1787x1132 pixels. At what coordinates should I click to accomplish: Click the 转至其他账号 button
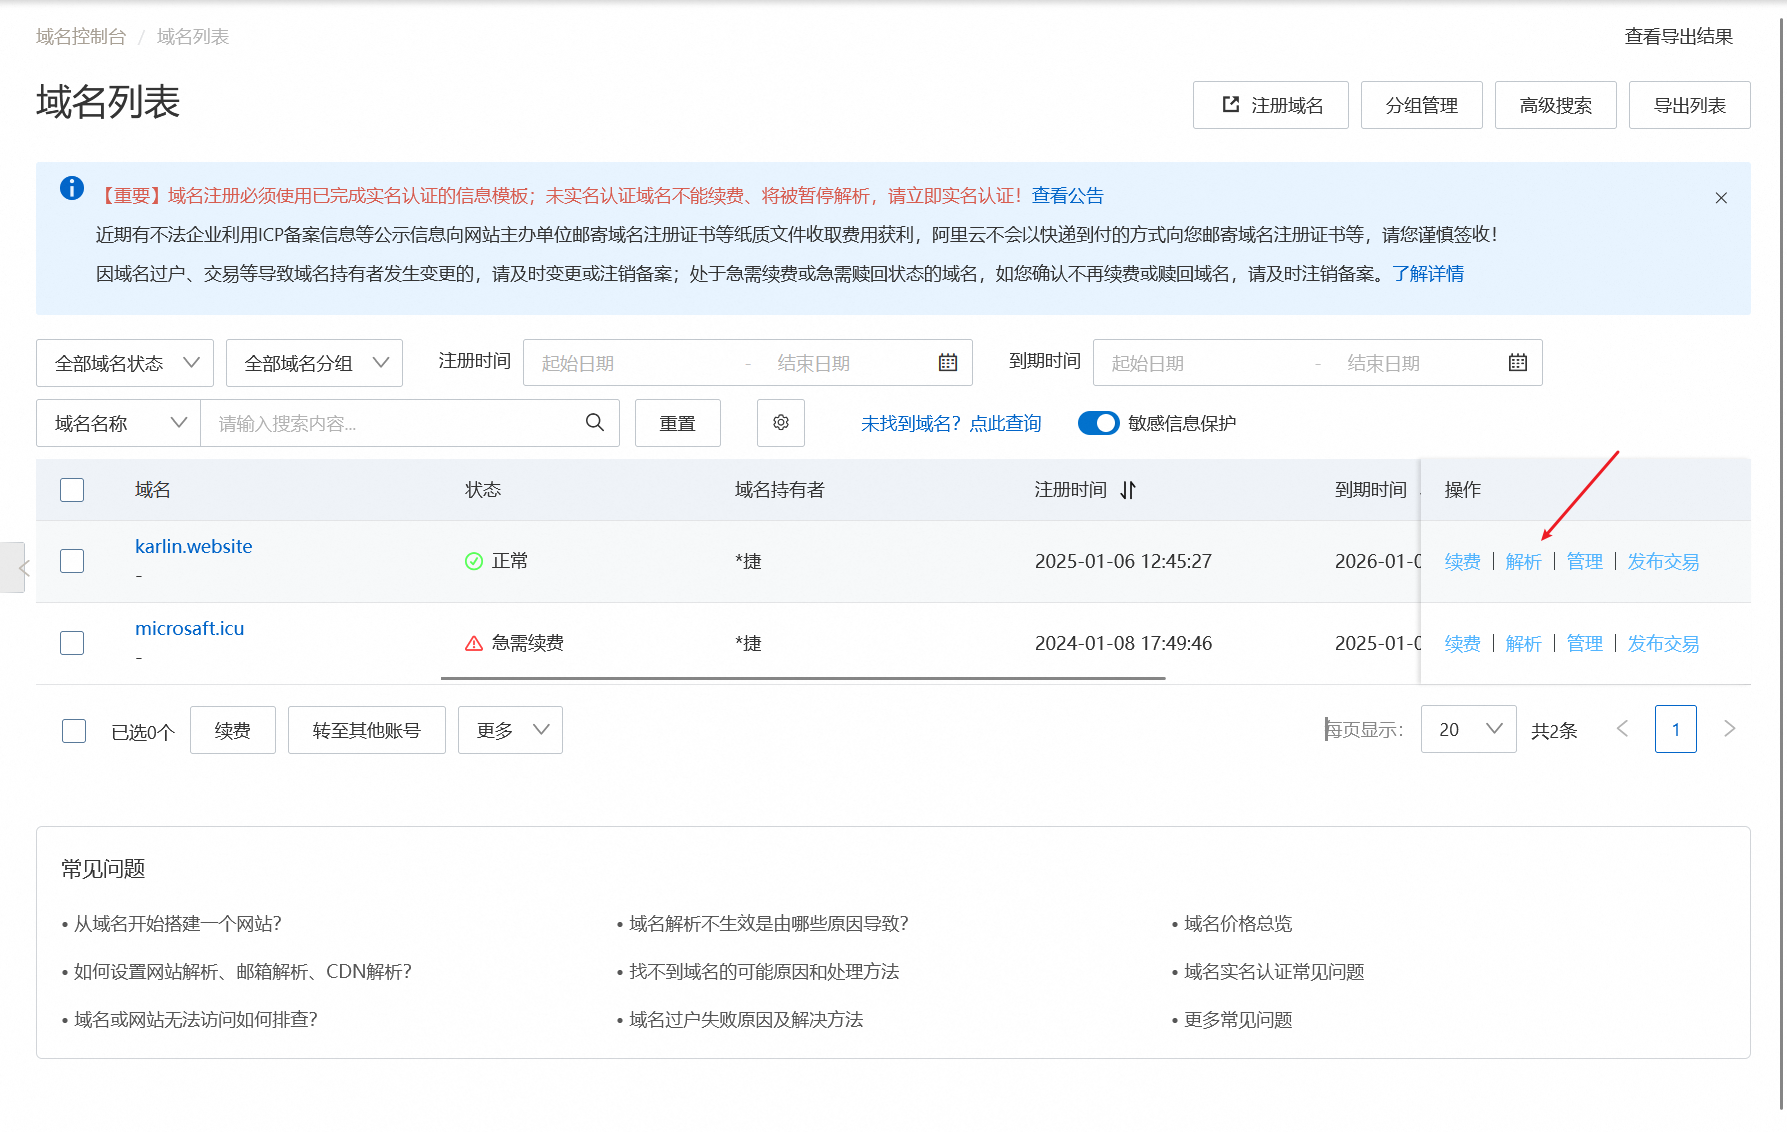[x=367, y=730]
